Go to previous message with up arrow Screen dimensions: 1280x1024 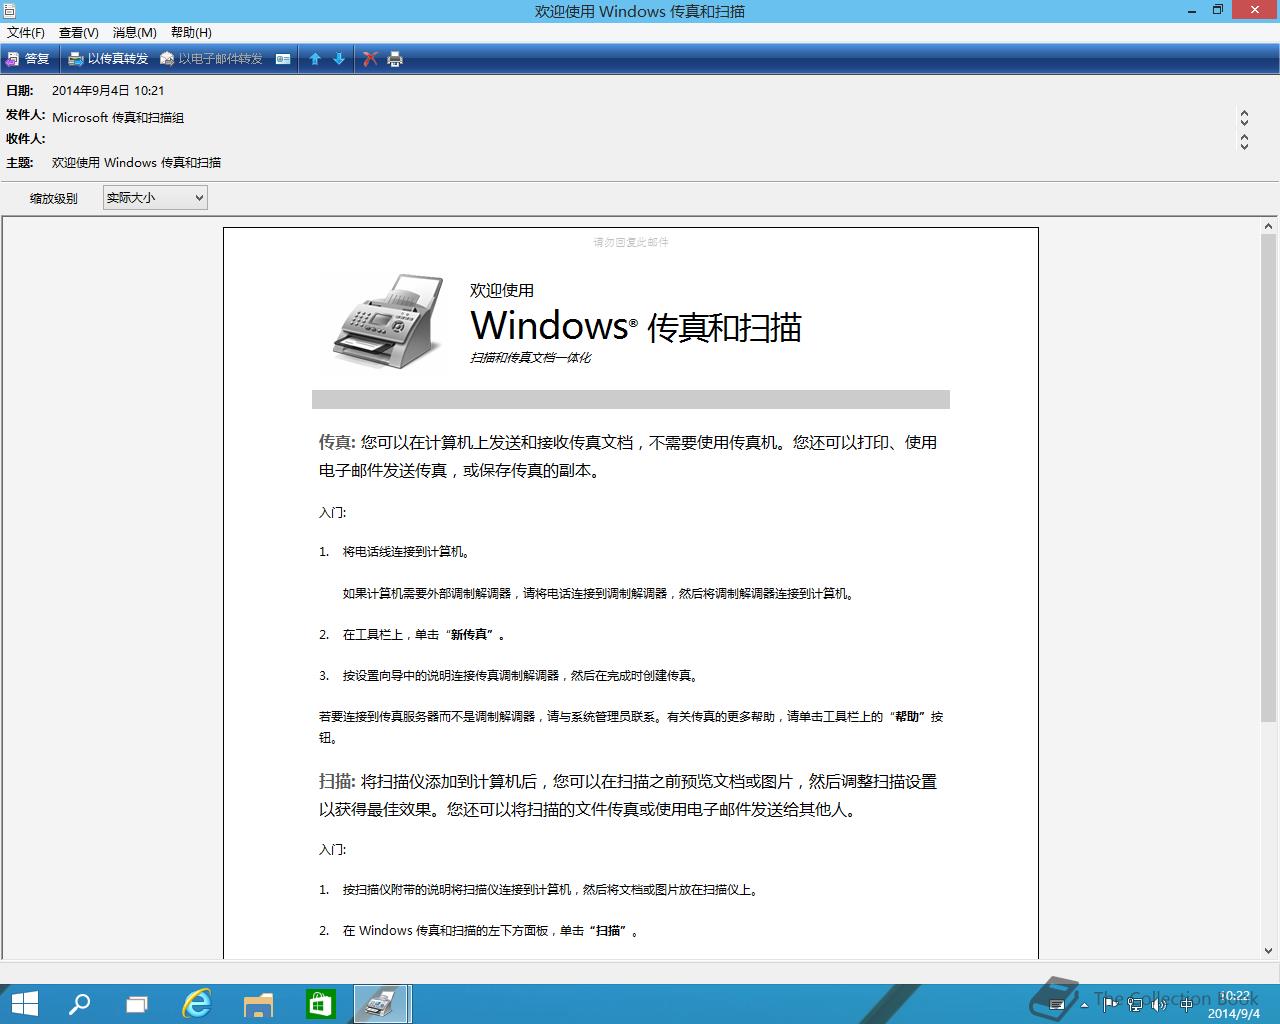coord(315,59)
